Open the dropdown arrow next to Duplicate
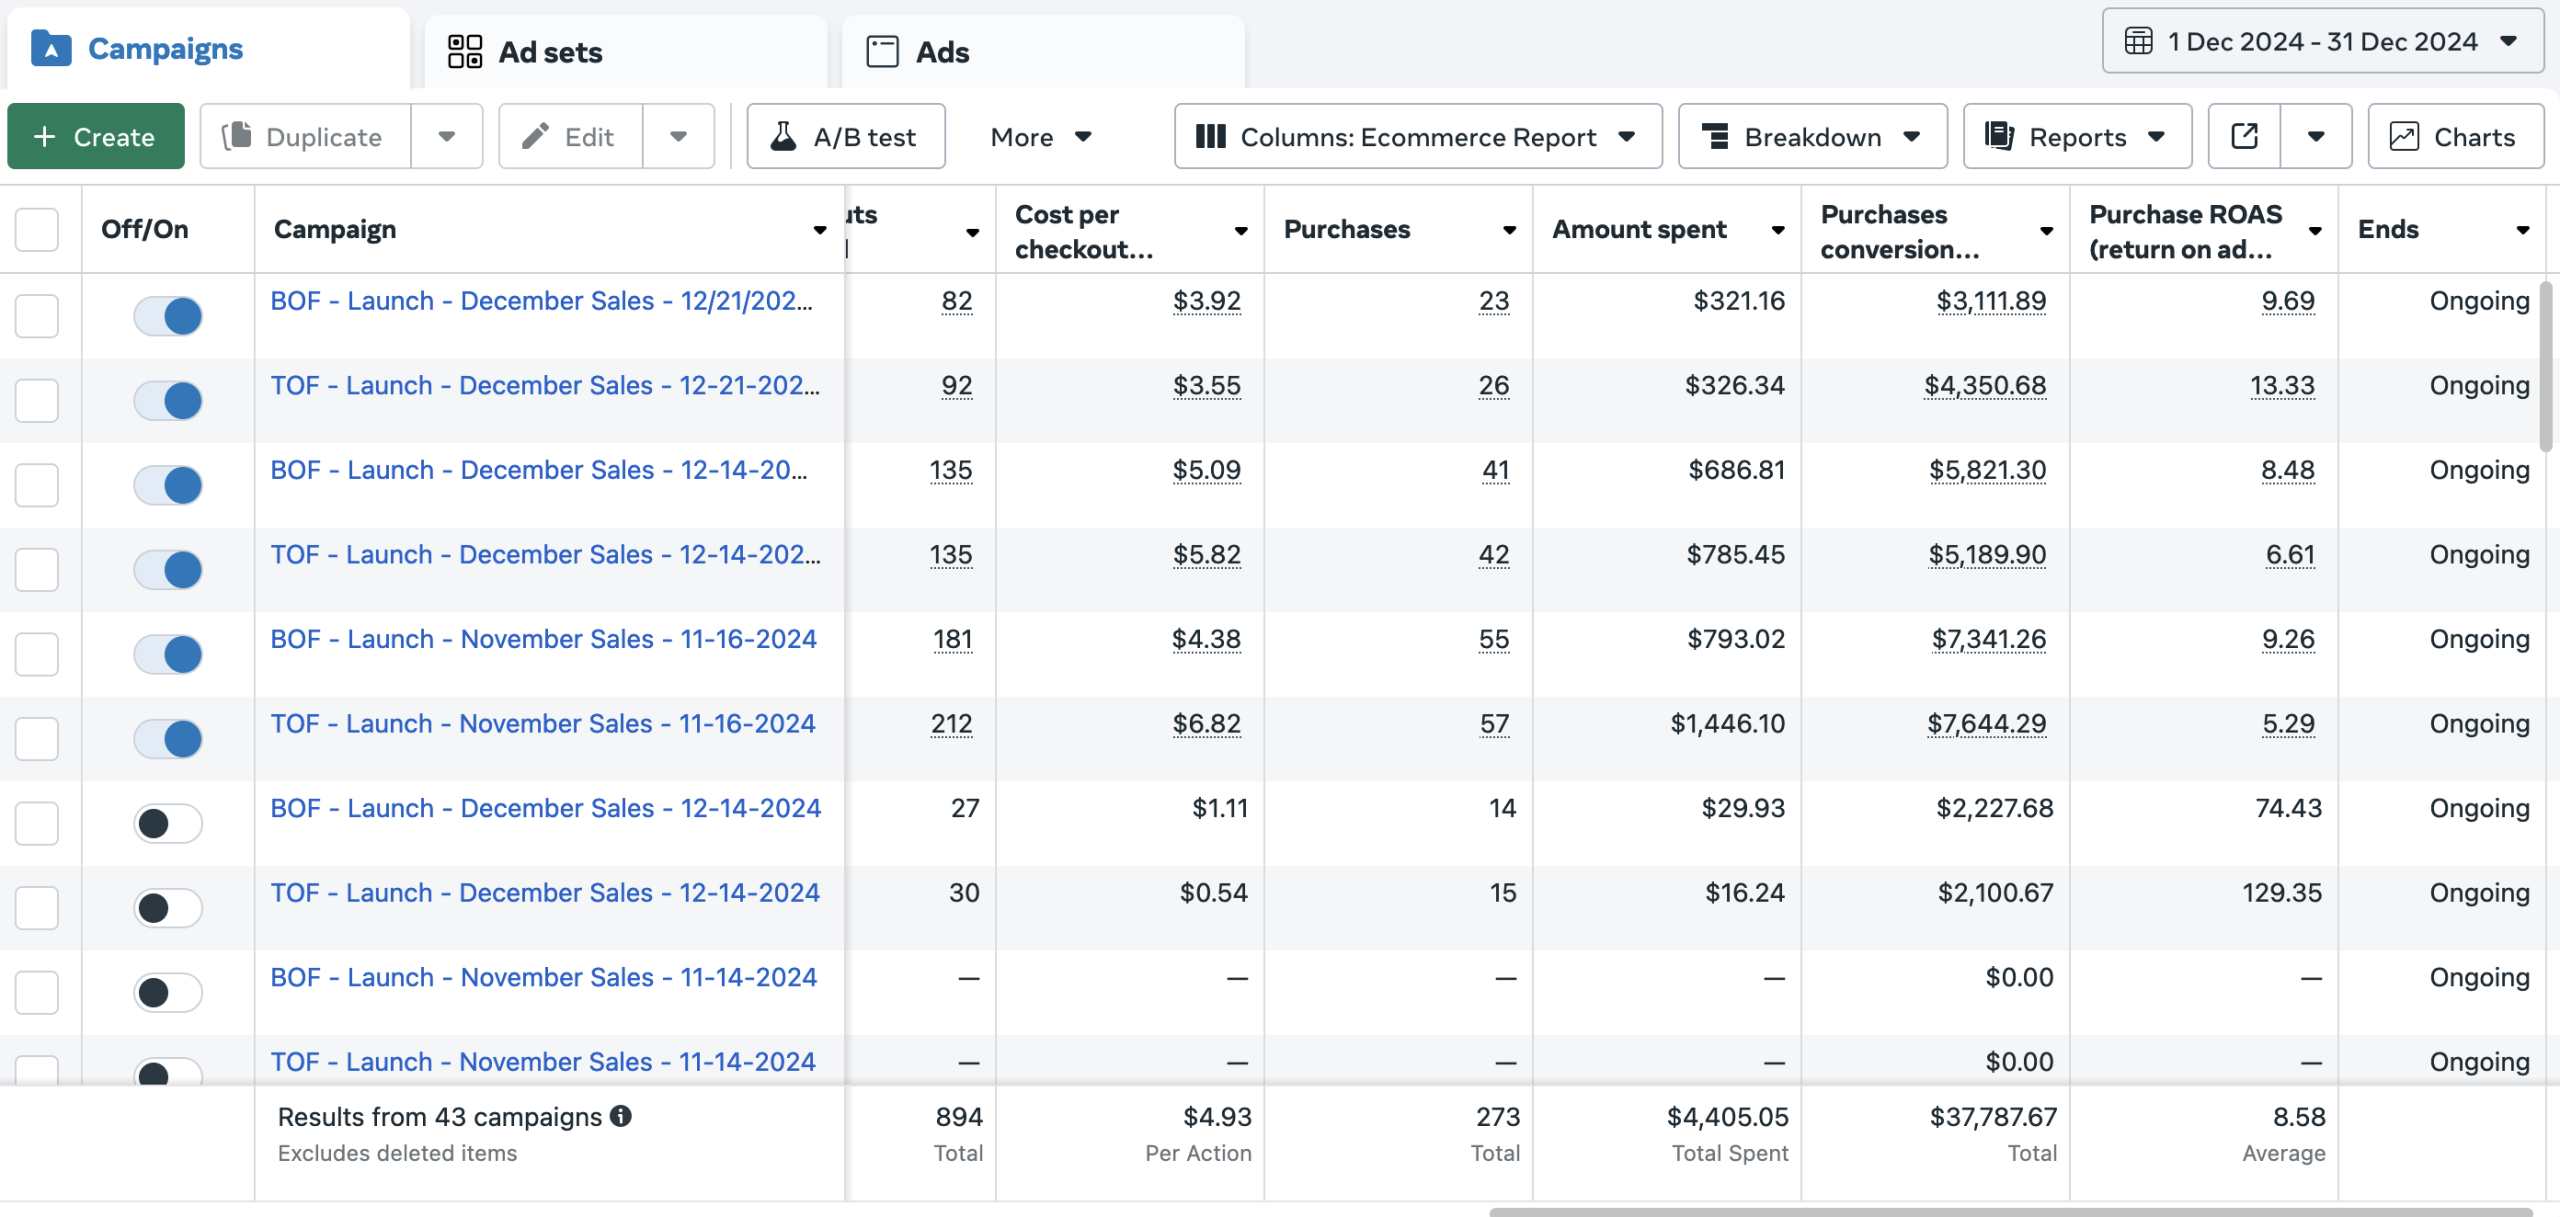 point(447,136)
